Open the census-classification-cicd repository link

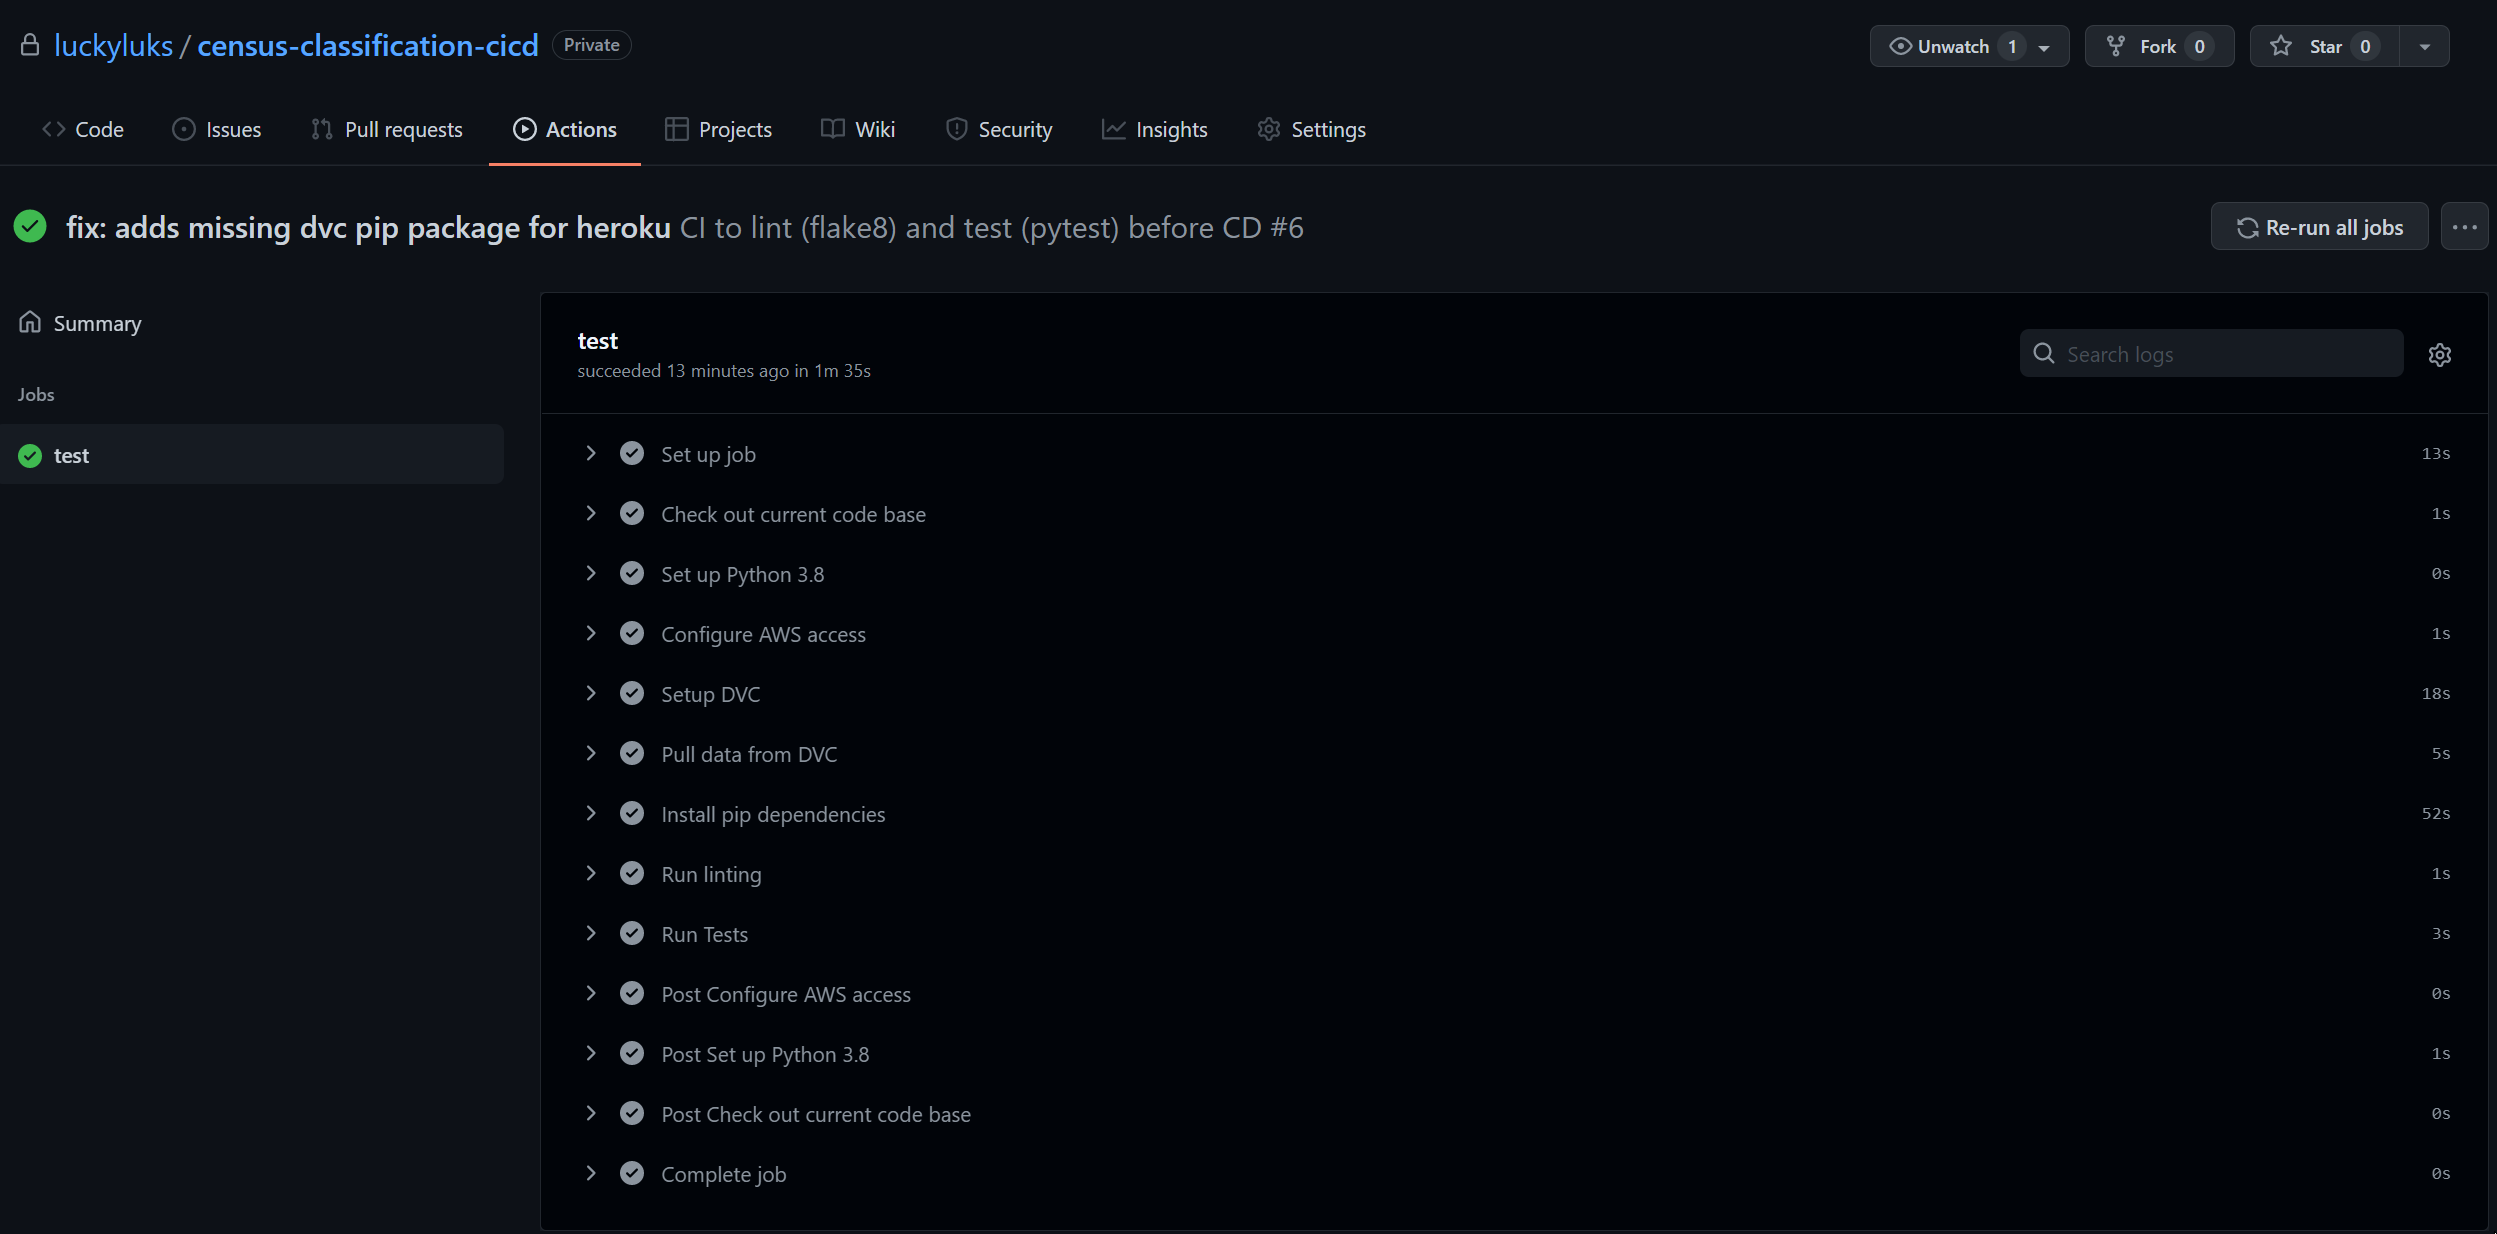pyautogui.click(x=367, y=45)
